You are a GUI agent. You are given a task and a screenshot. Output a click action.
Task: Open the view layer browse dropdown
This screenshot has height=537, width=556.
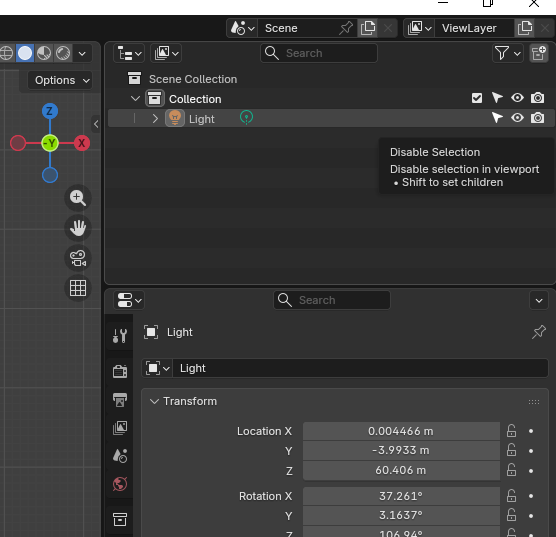coord(419,28)
